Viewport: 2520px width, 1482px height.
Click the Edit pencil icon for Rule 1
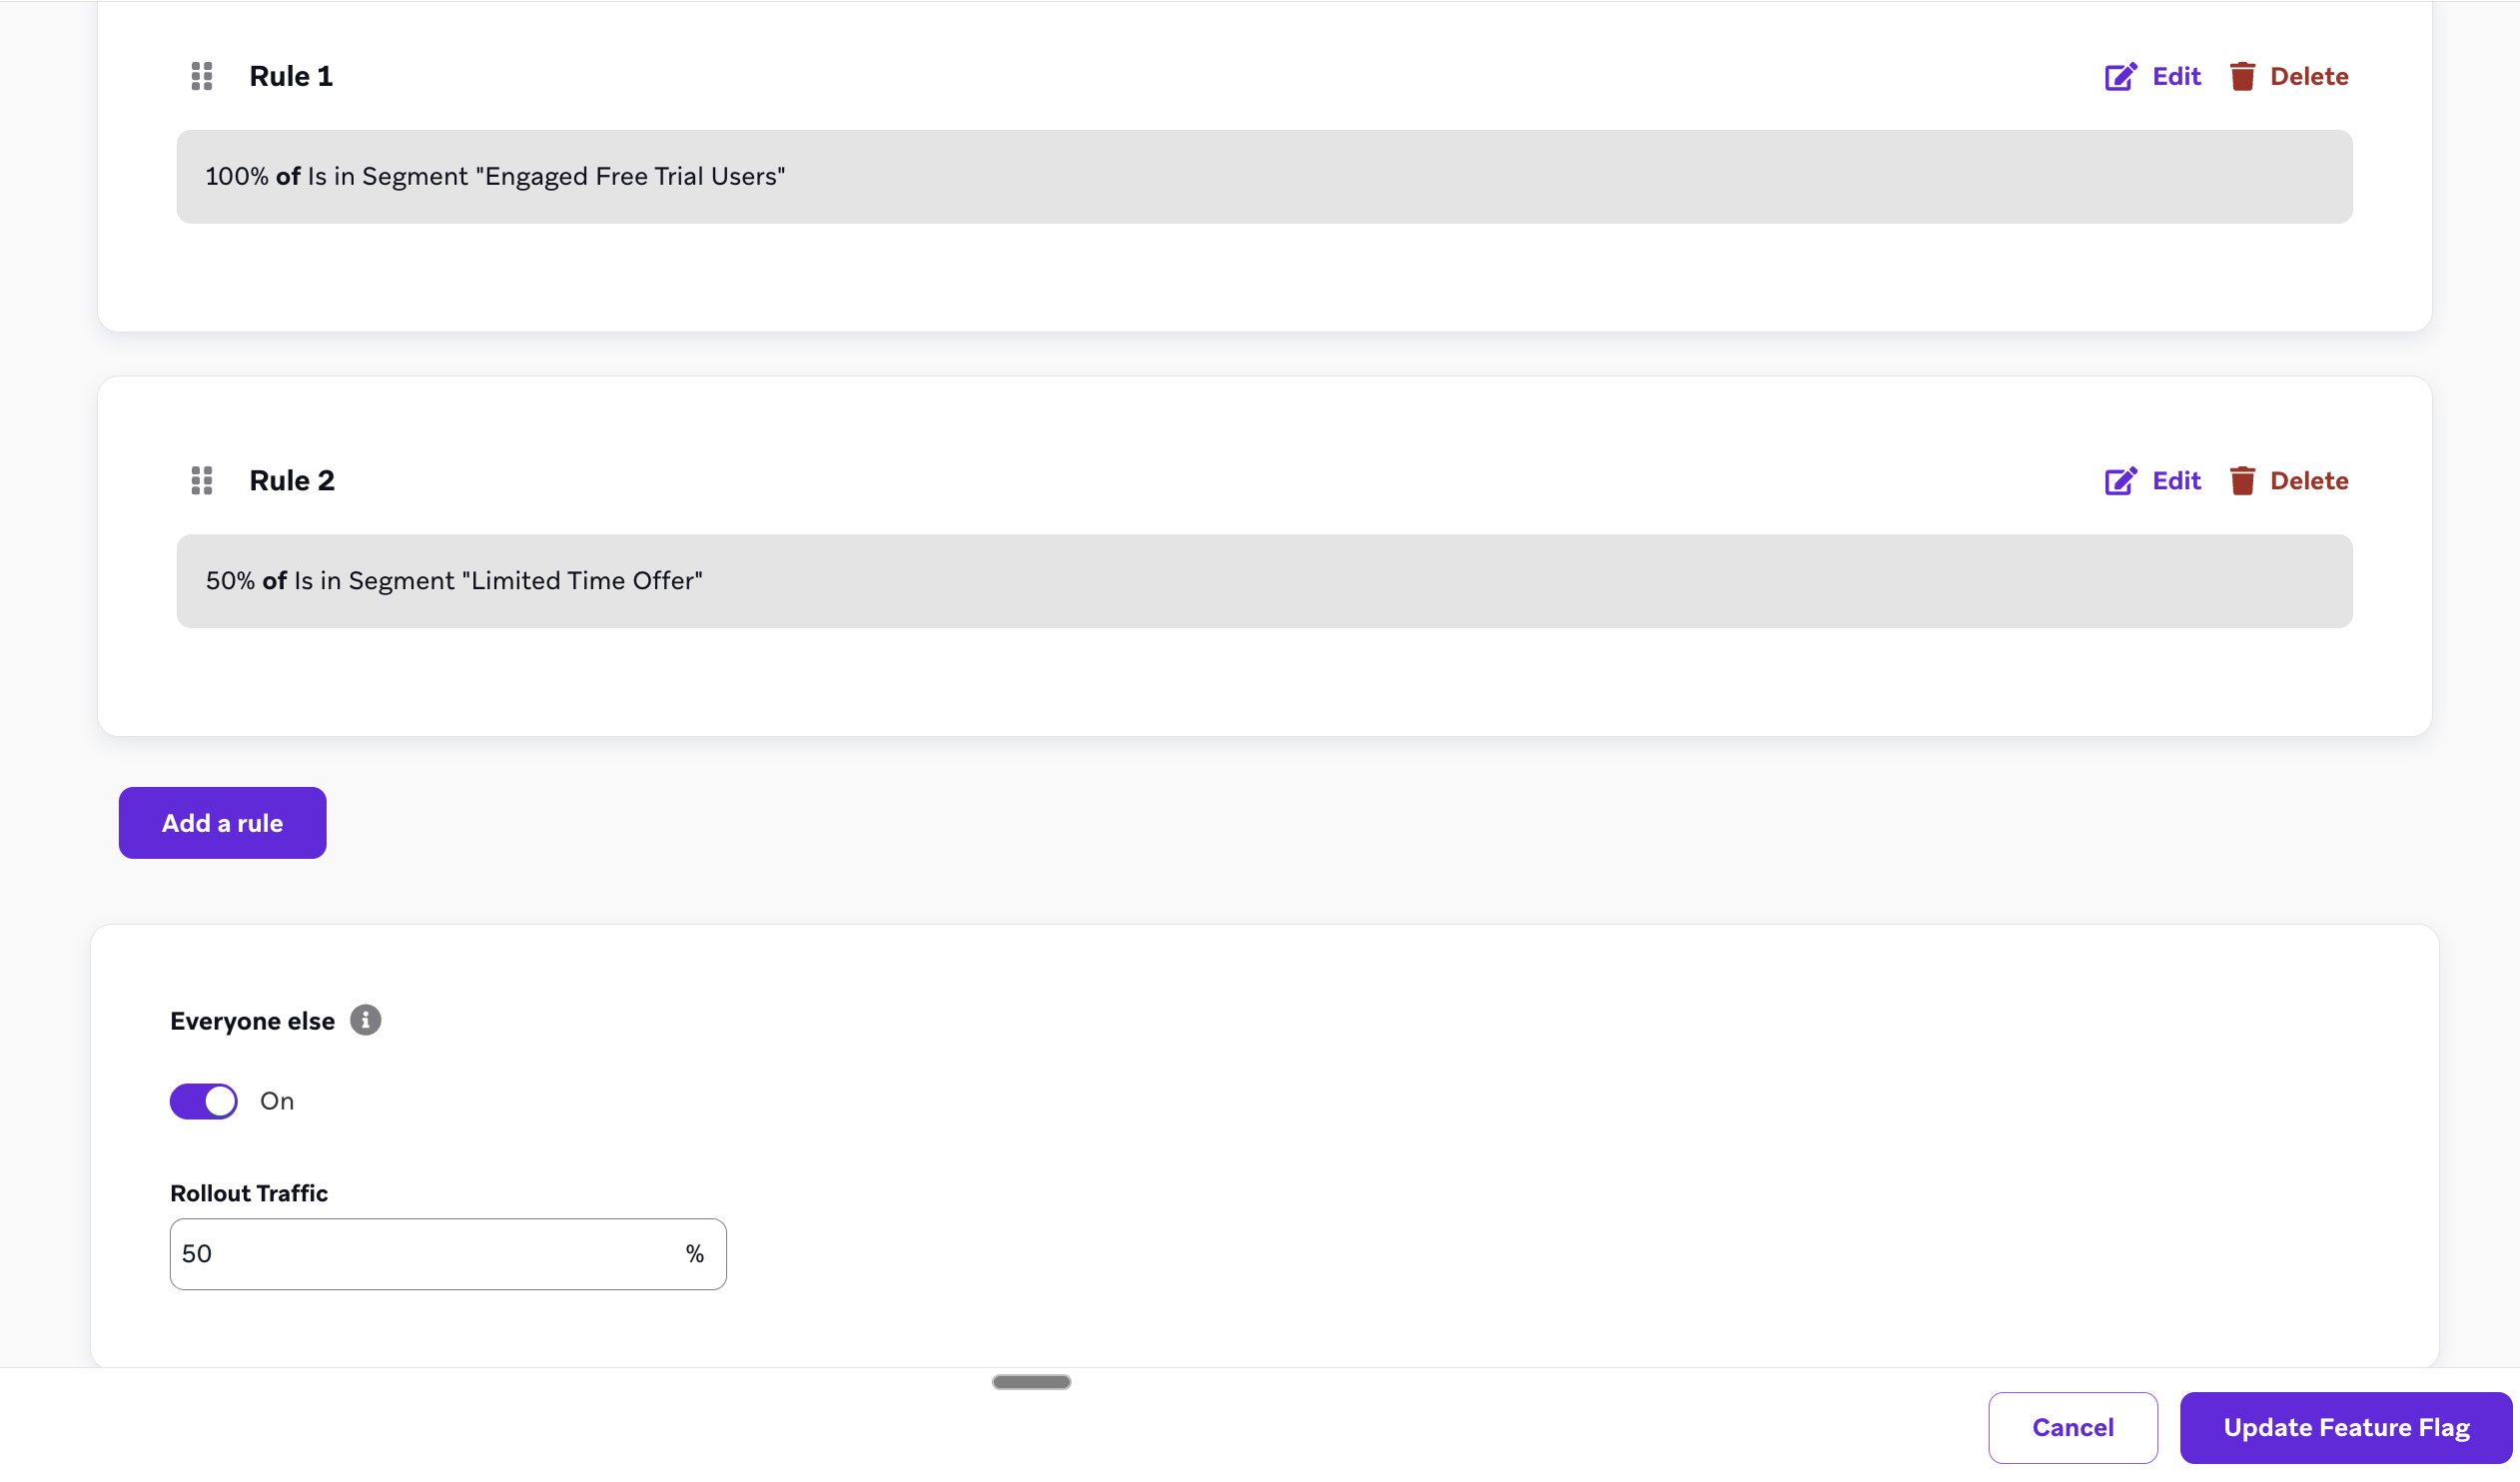click(x=2120, y=76)
